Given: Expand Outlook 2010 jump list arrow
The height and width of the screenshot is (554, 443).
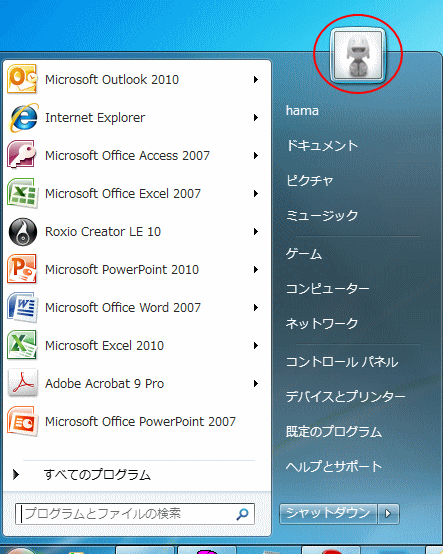Looking at the screenshot, I should (x=256, y=79).
